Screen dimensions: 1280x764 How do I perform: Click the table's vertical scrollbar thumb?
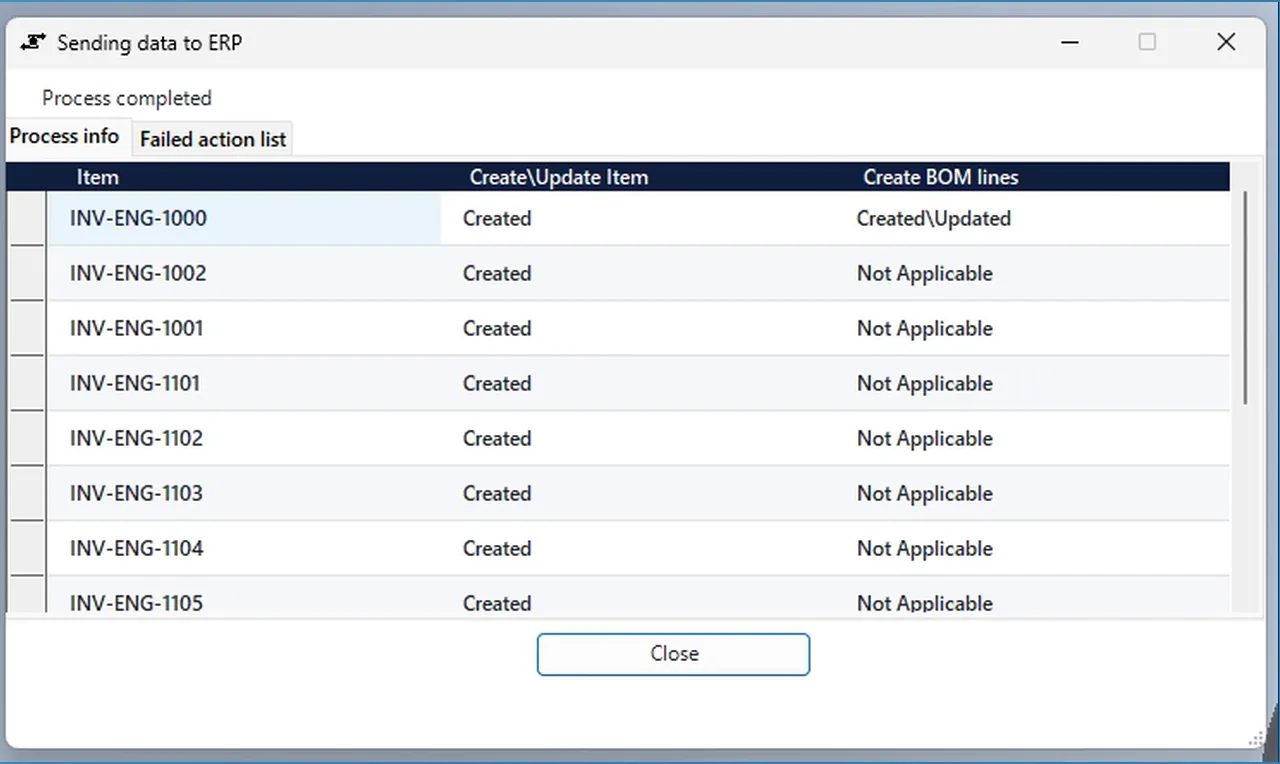(1245, 298)
